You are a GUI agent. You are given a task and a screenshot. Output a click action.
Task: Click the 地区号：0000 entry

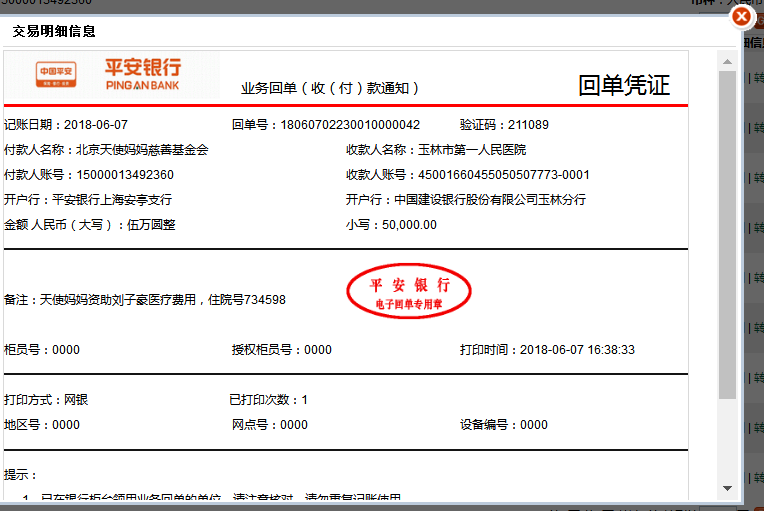42,425
